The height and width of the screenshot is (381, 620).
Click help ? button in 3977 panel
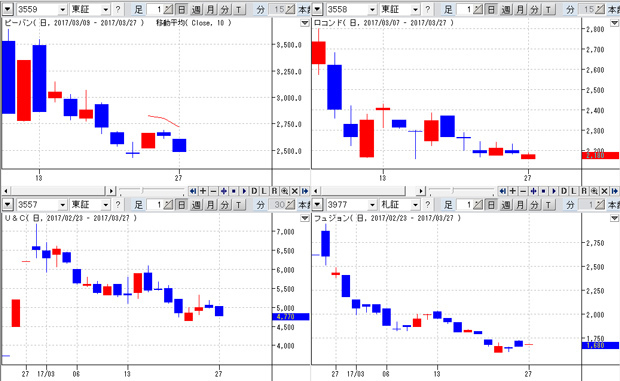427,204
